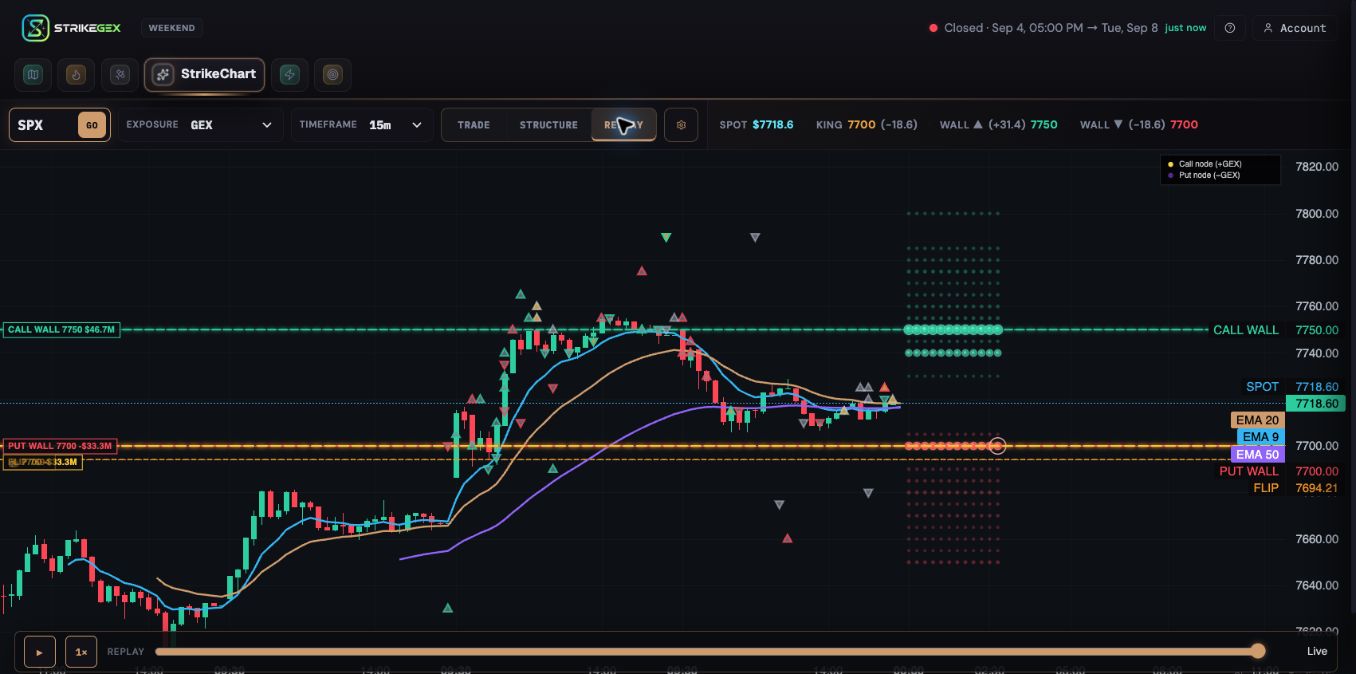This screenshot has width=1356, height=674.
Task: Click the SPOT label by the price axis
Action: pyautogui.click(x=1262, y=387)
